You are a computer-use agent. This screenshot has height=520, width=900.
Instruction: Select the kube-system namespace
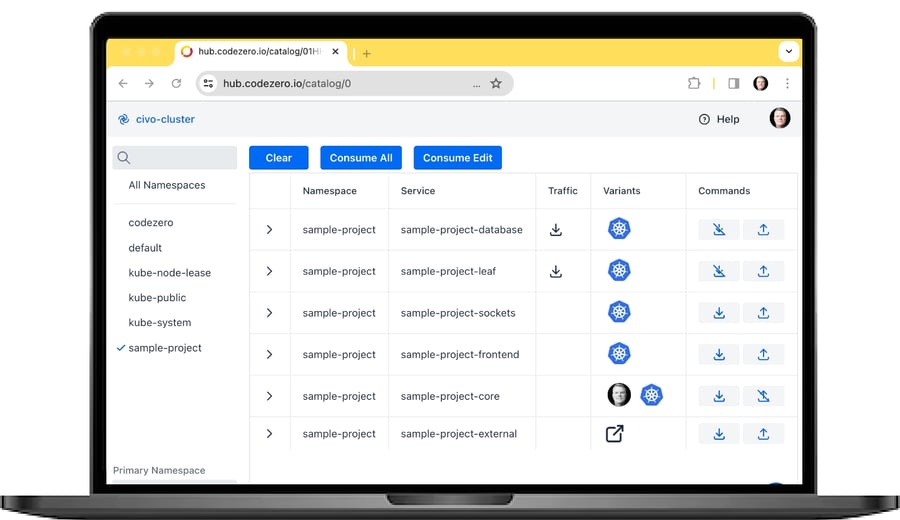tap(160, 323)
